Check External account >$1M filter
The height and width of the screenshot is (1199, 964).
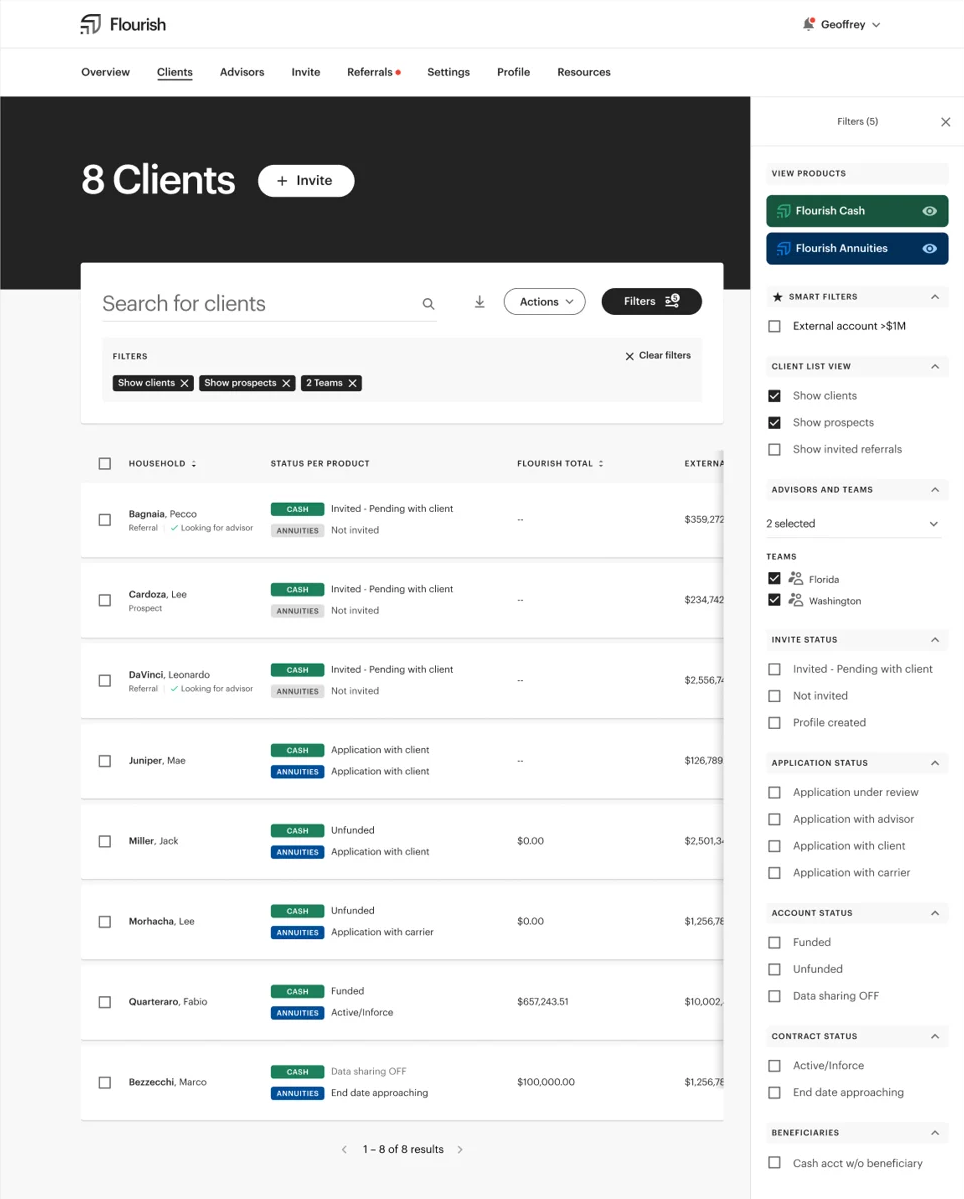(774, 327)
